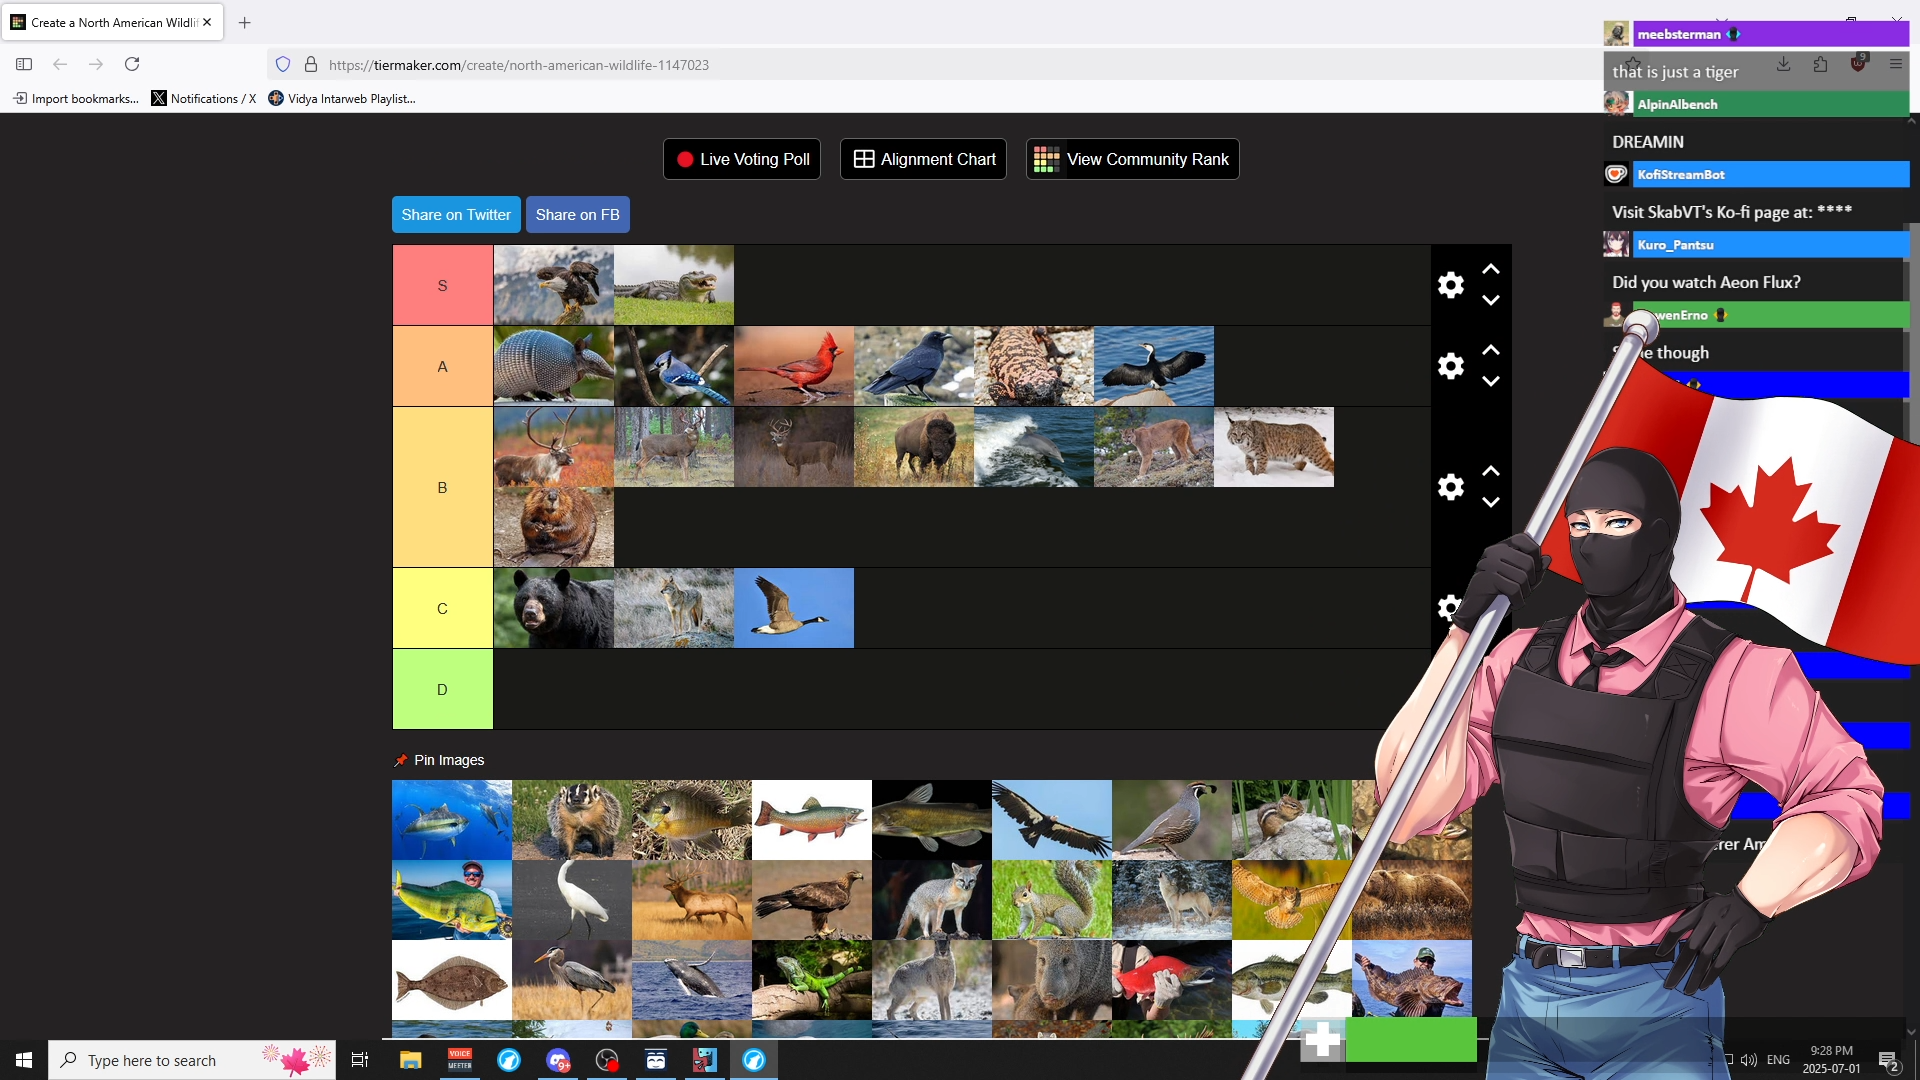Select alligator image in S tier

coord(674,286)
